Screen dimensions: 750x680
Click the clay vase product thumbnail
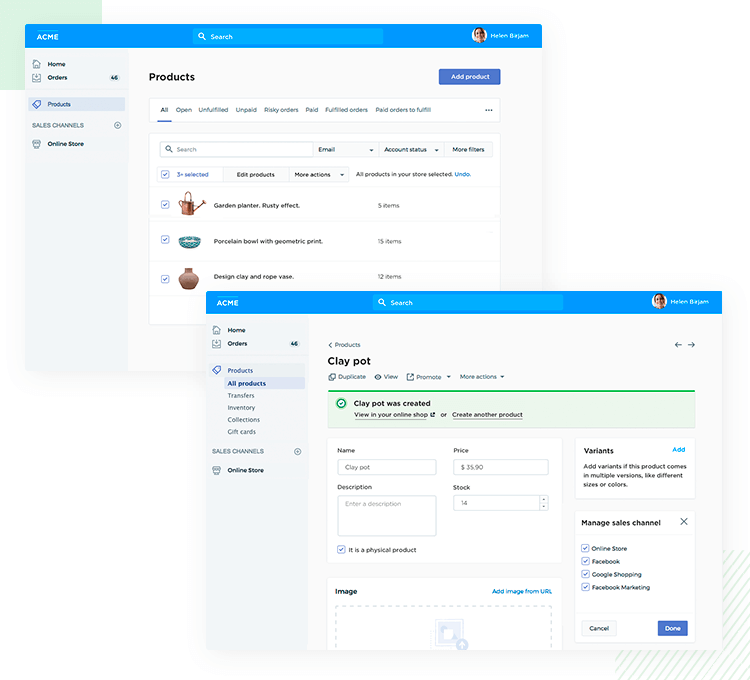click(x=188, y=278)
